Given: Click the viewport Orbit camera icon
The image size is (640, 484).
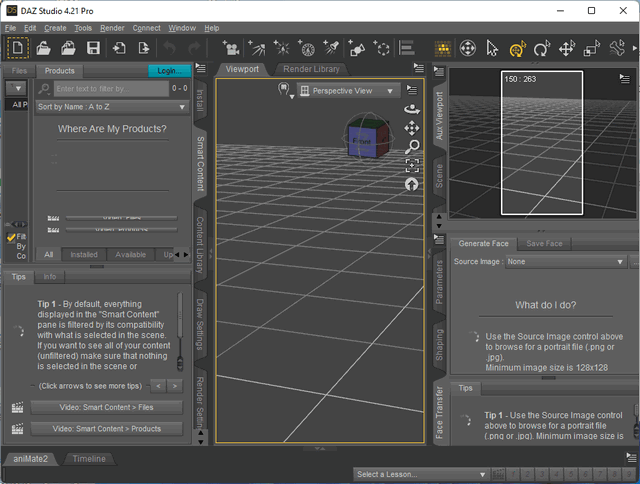Looking at the screenshot, I should click(x=411, y=109).
